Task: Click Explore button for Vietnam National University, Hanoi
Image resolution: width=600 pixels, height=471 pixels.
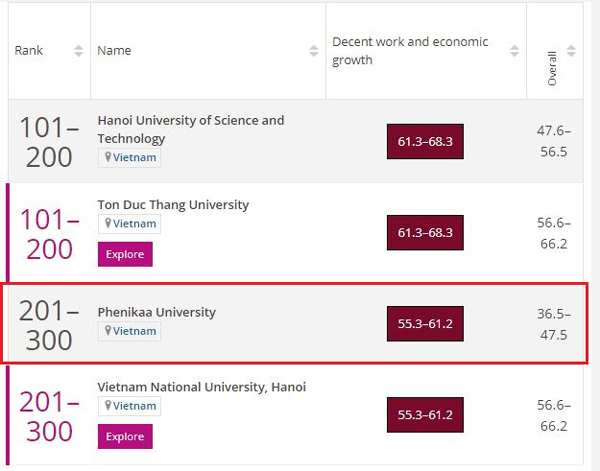Action: tap(125, 436)
